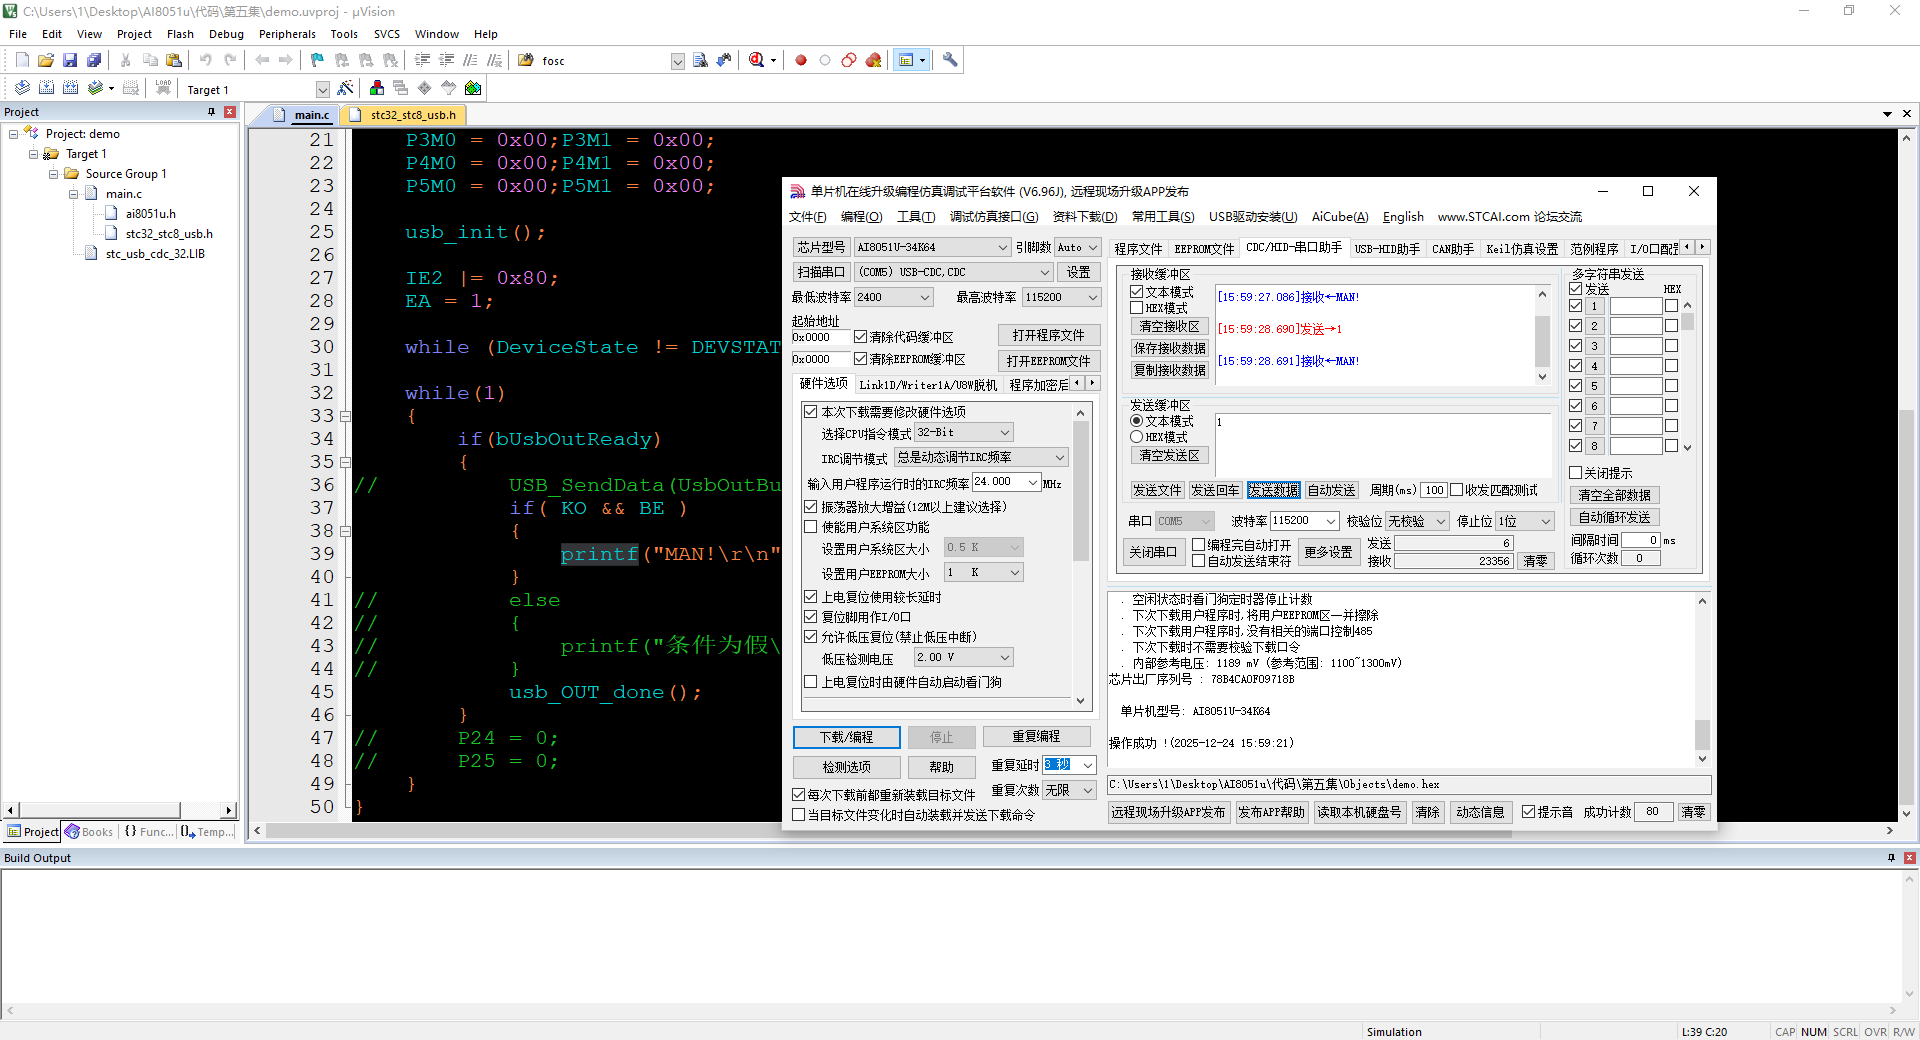Open Configuration wrench icon
This screenshot has width=1920, height=1040.
(950, 60)
